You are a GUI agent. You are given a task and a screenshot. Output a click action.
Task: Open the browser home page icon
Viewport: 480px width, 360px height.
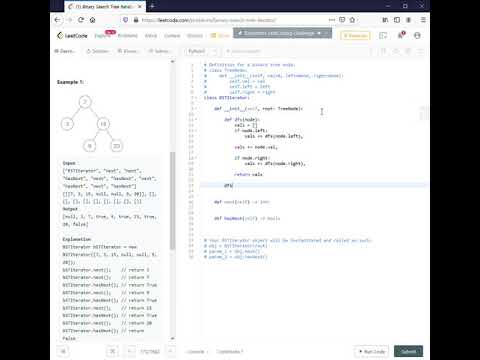tap(93, 20)
